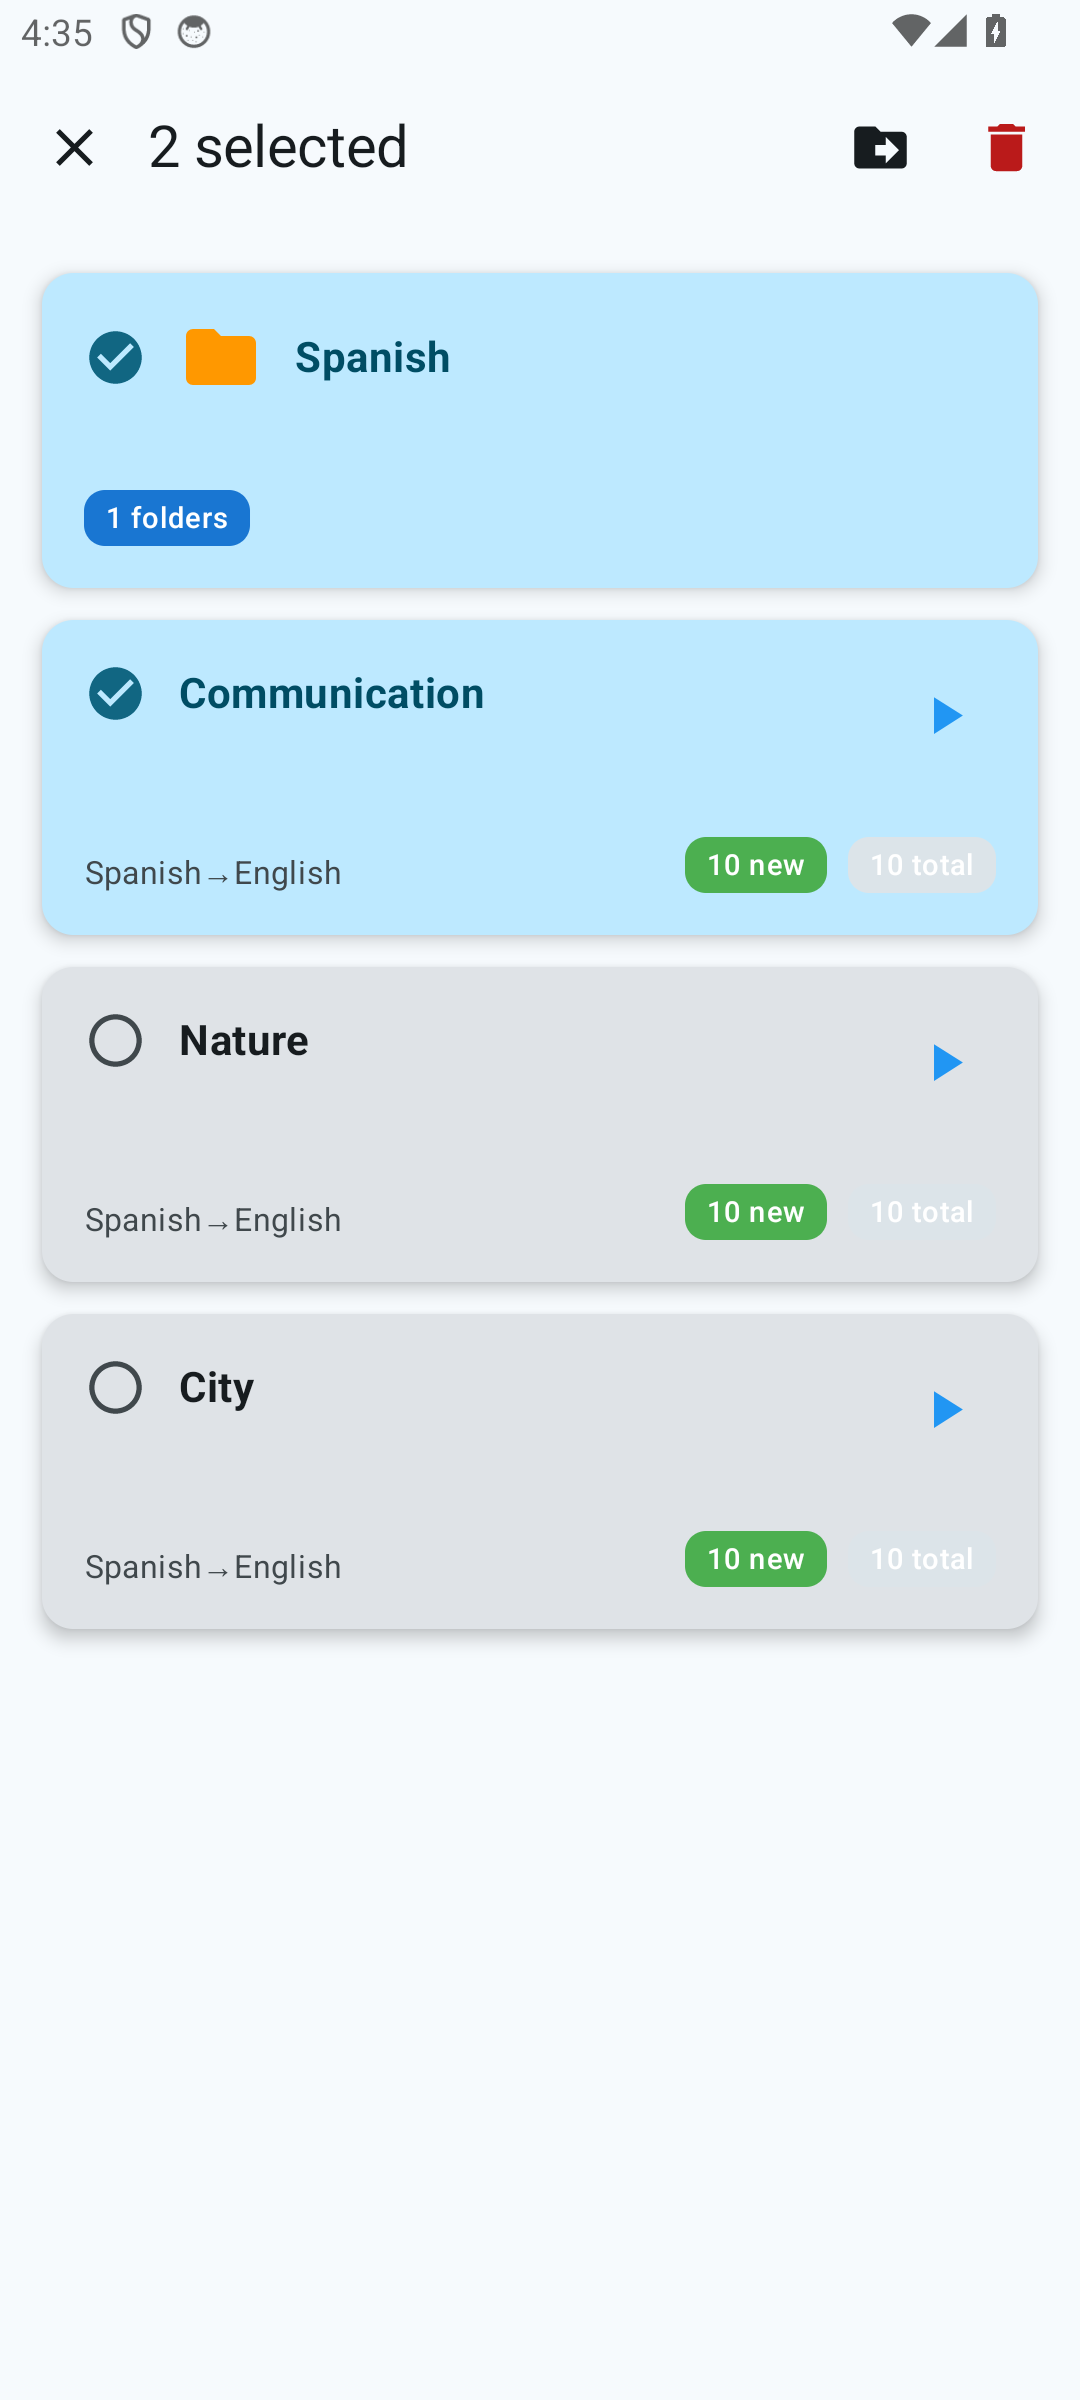Image resolution: width=1080 pixels, height=2400 pixels.
Task: Select the City deck radio circle
Action: point(116,1387)
